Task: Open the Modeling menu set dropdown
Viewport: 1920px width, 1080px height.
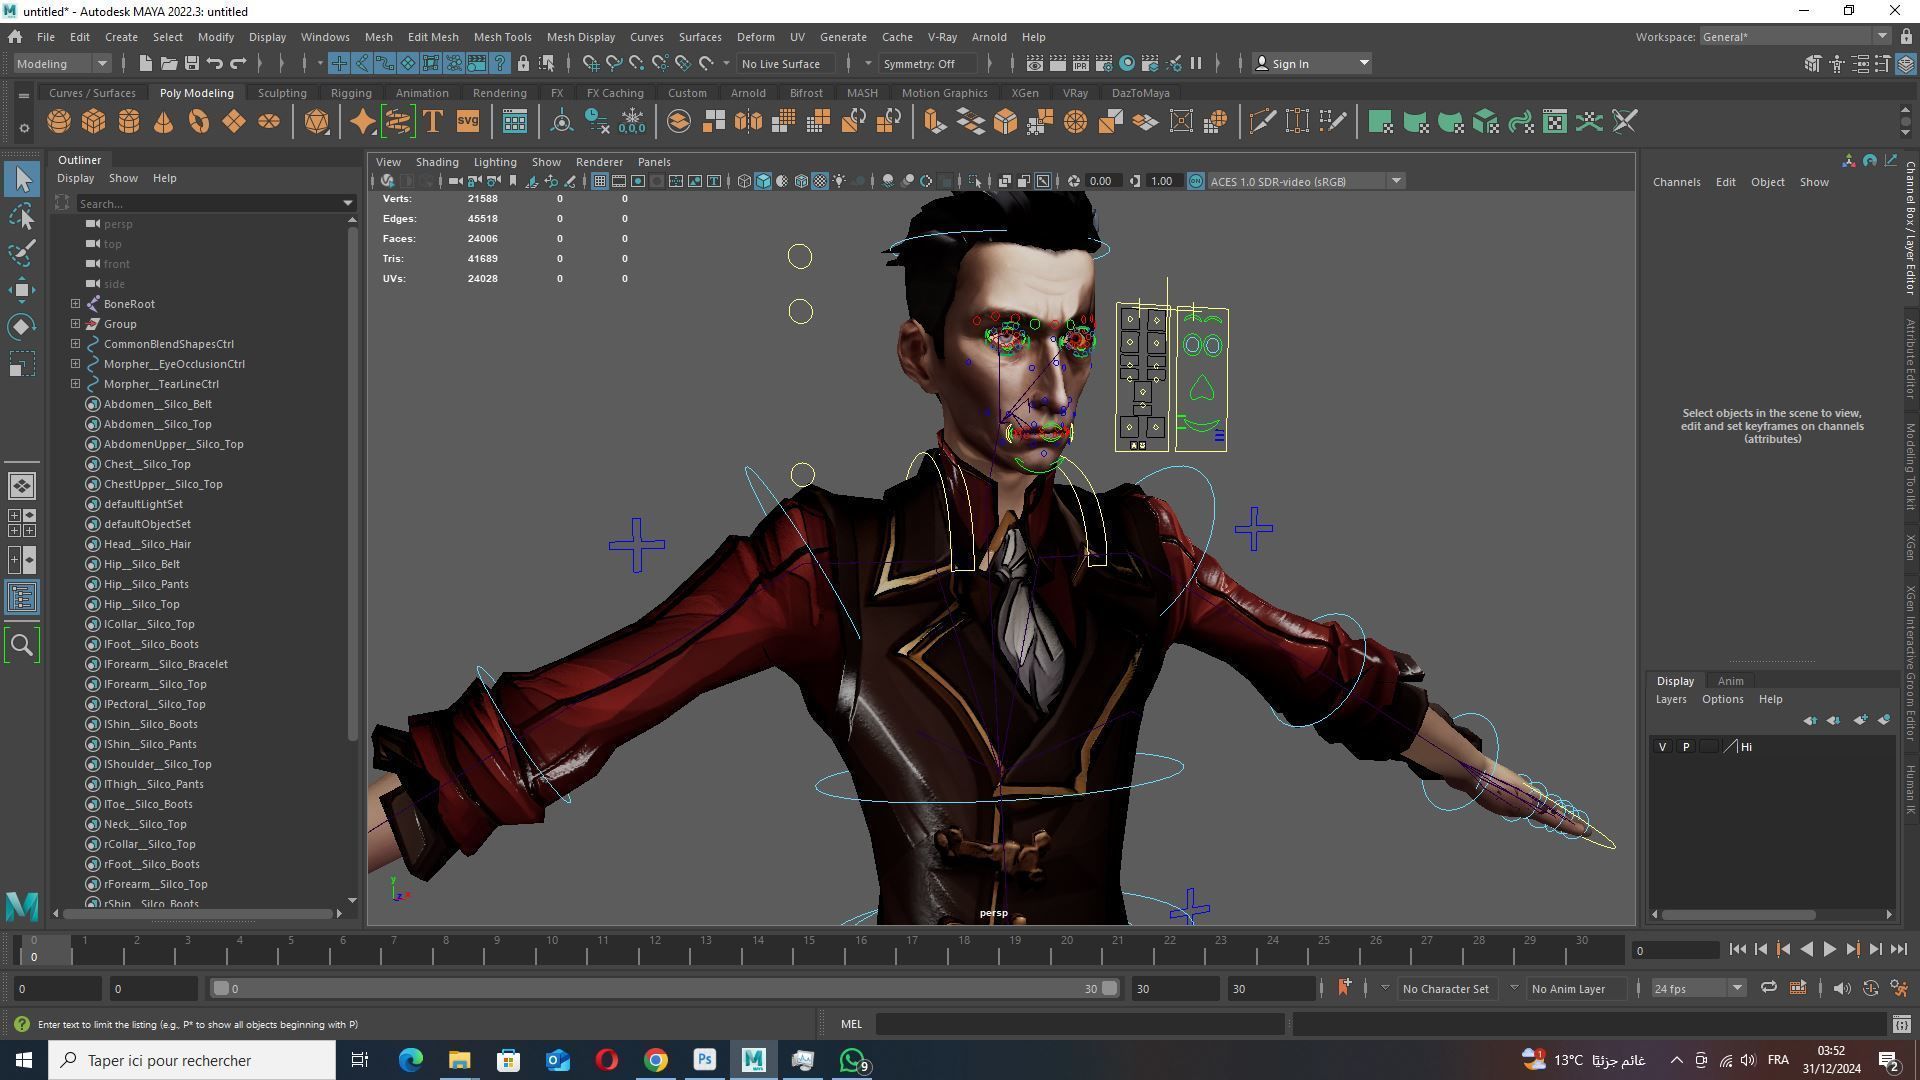Action: pos(62,63)
